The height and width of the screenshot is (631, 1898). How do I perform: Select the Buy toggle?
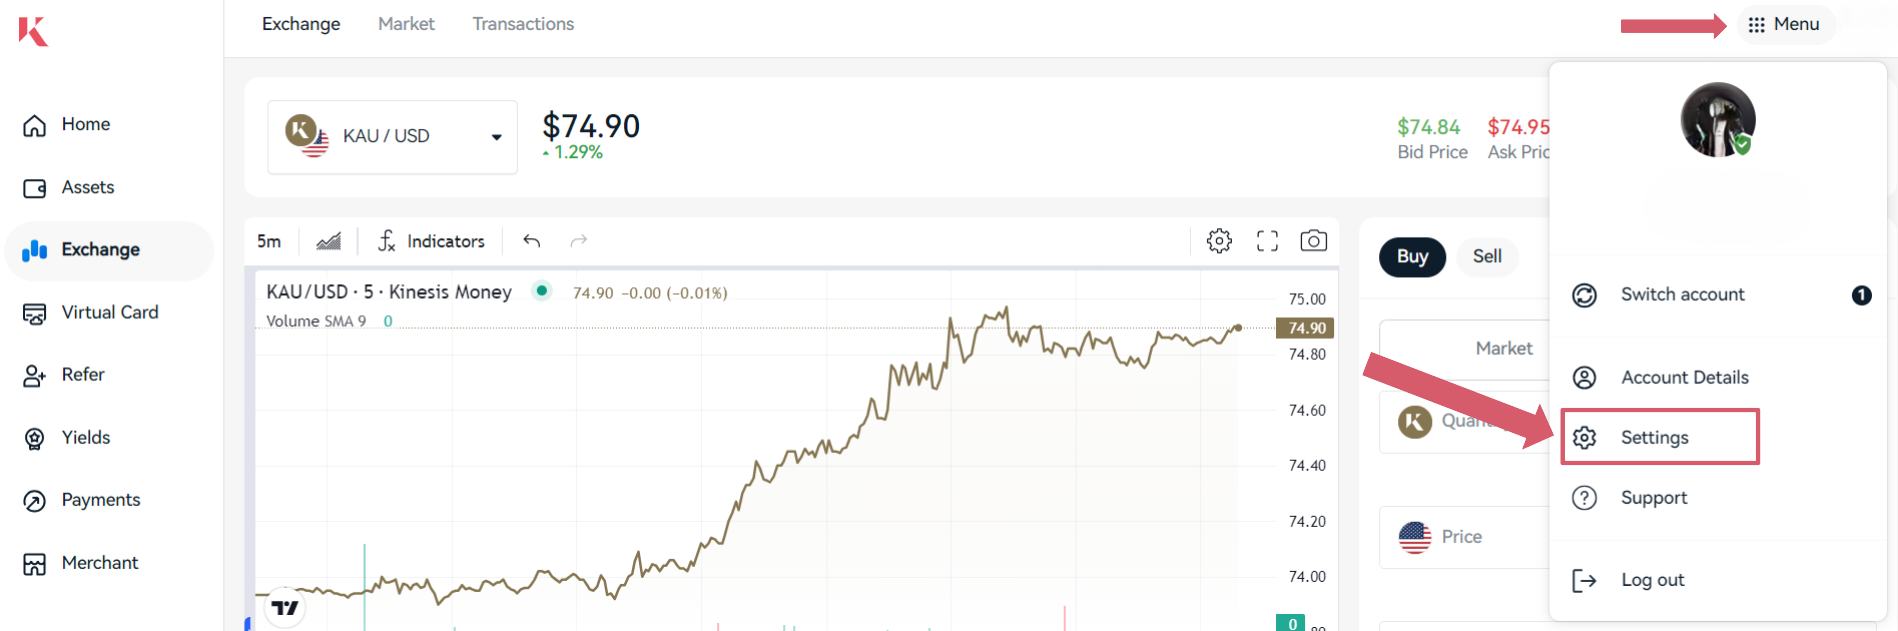(1412, 257)
